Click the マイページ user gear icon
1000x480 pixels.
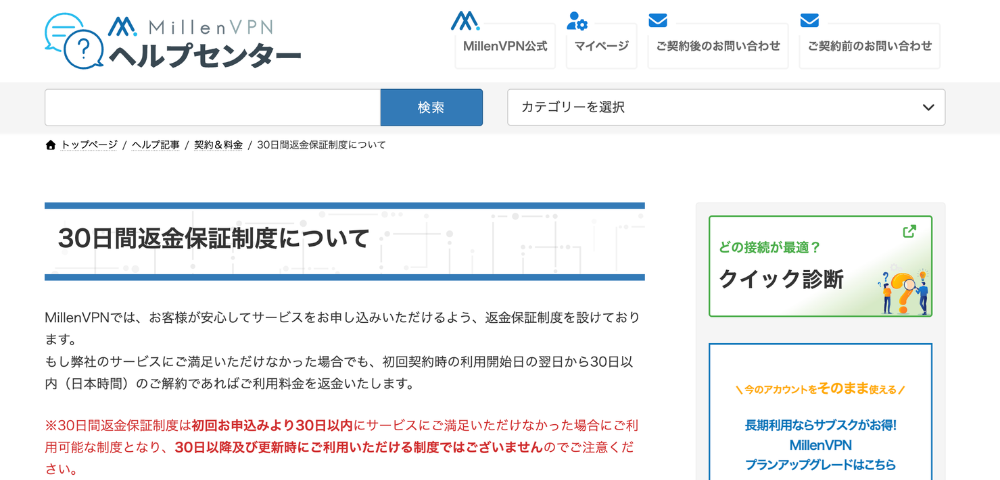click(577, 20)
